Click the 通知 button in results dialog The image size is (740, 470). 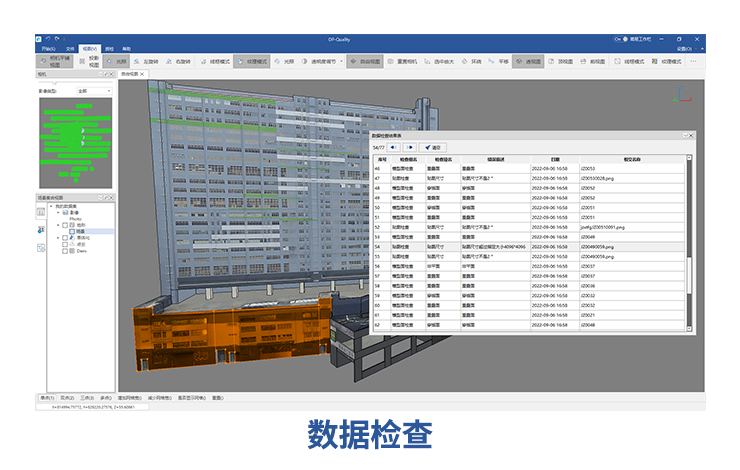coord(433,147)
